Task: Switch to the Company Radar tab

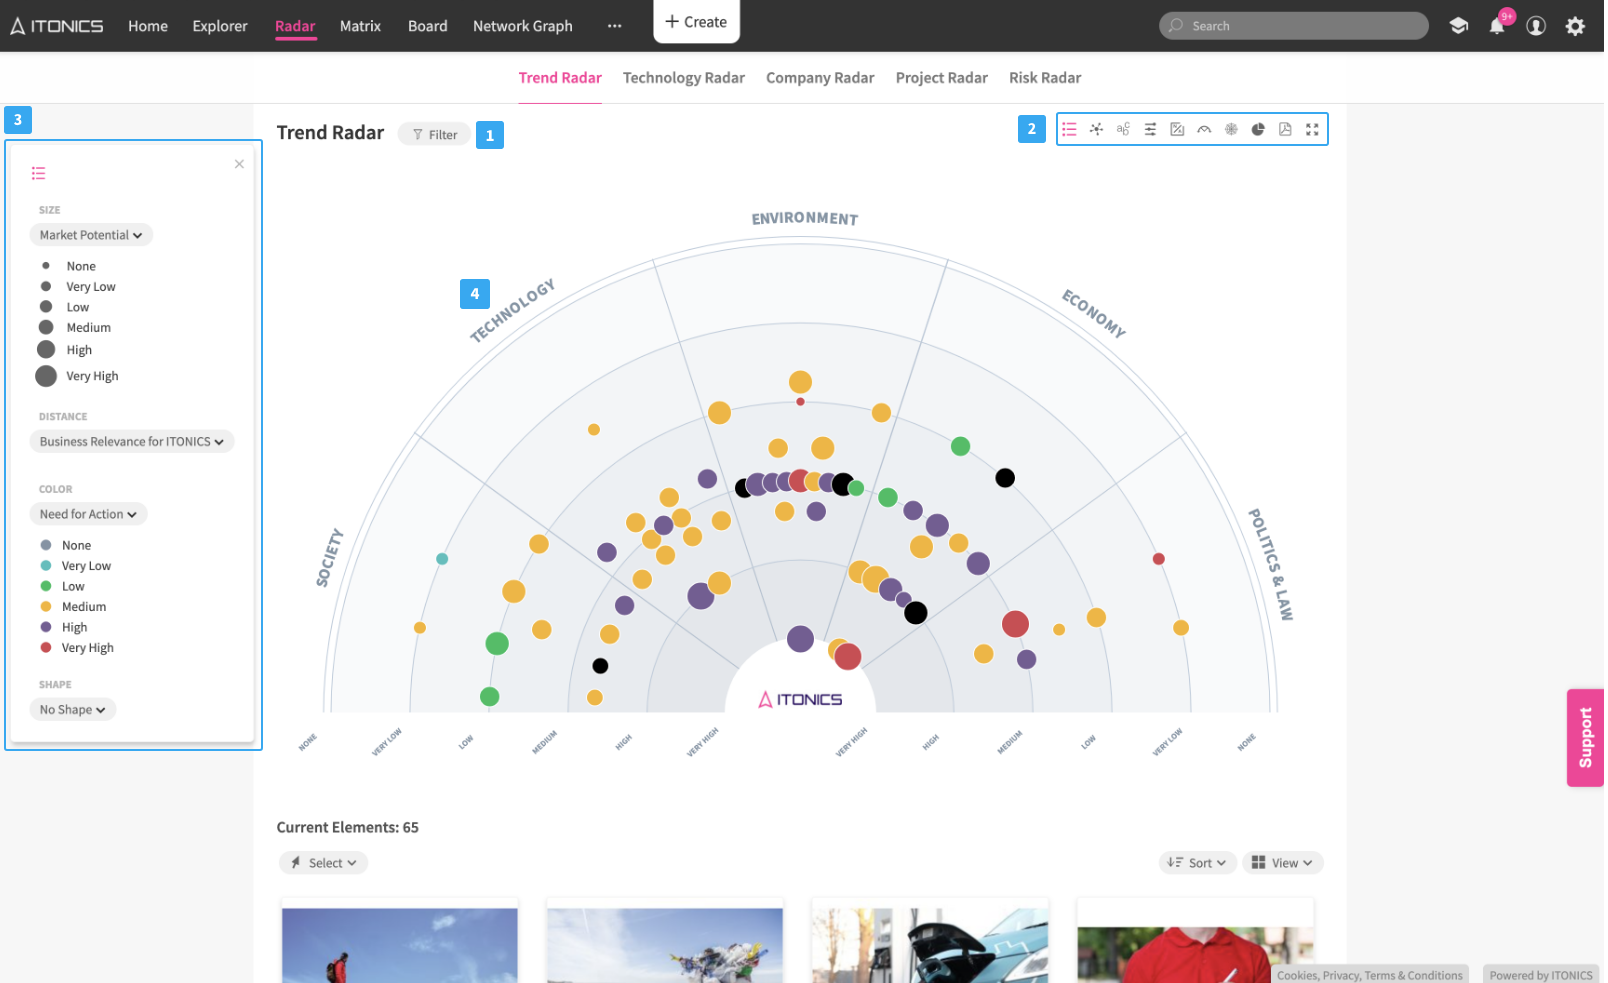Action: (820, 78)
